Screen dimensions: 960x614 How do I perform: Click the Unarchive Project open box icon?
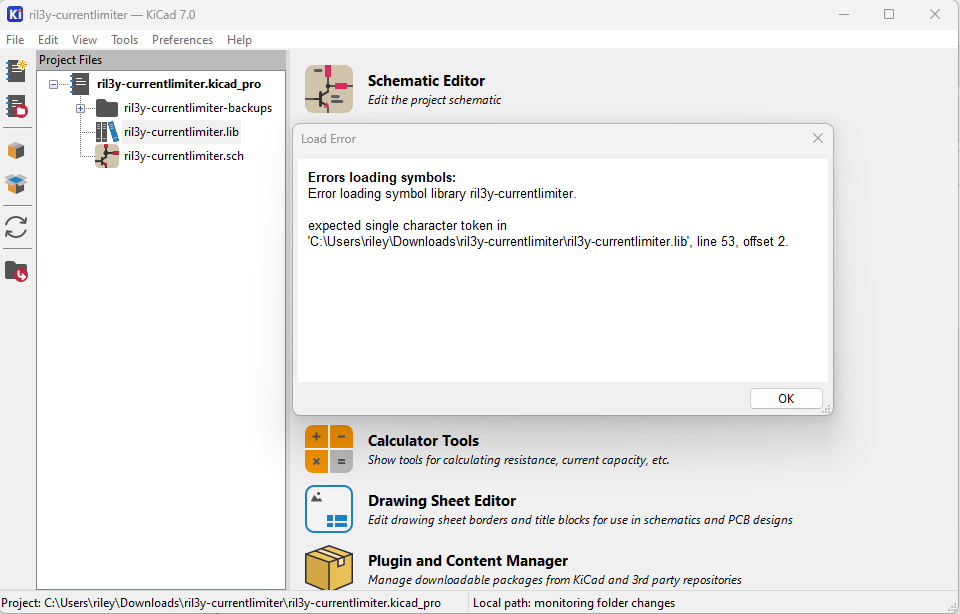(17, 183)
